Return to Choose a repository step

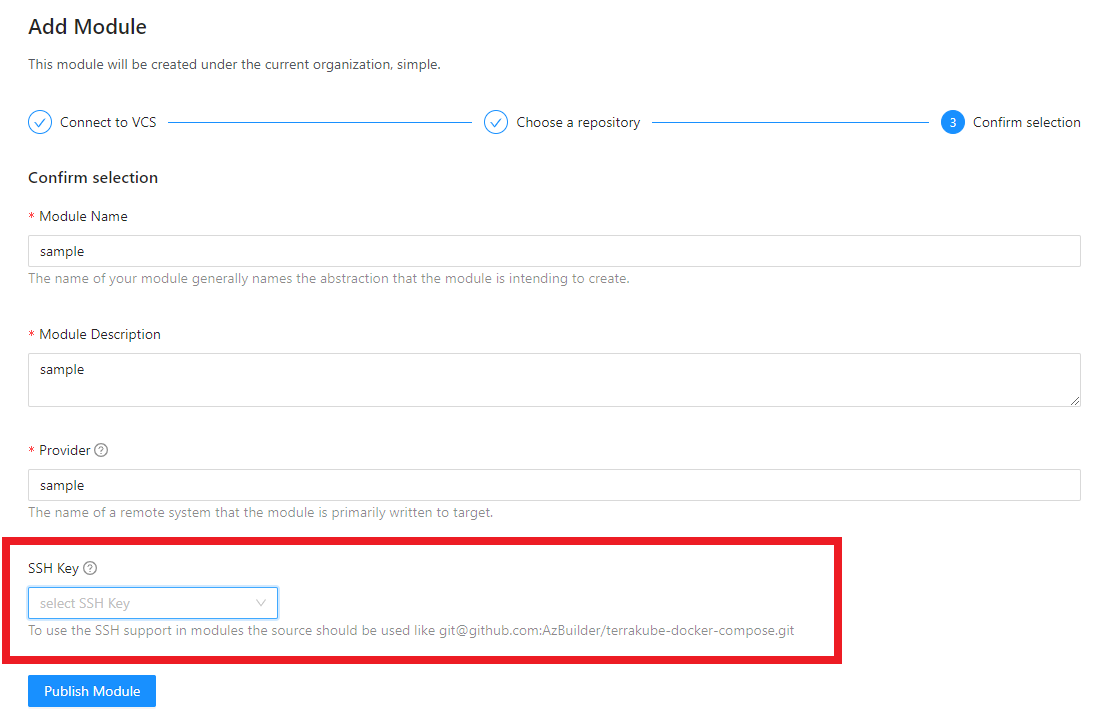click(x=578, y=122)
